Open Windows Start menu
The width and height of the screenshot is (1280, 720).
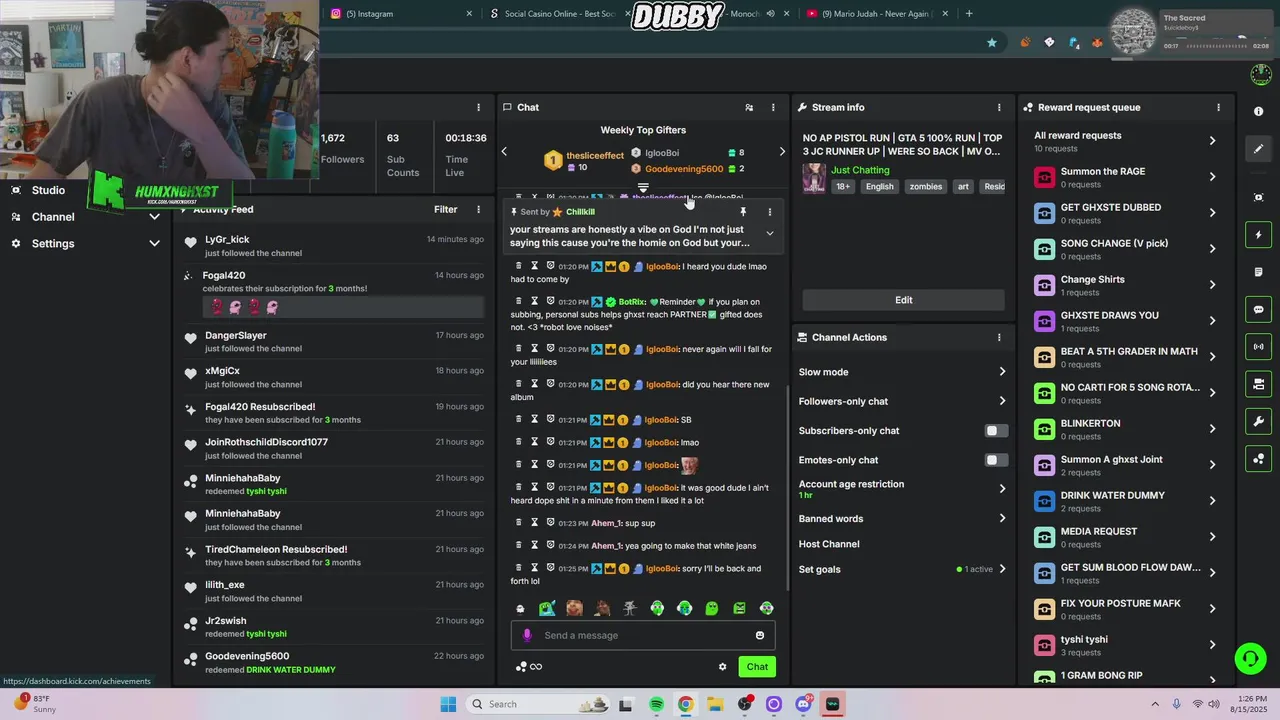448,704
